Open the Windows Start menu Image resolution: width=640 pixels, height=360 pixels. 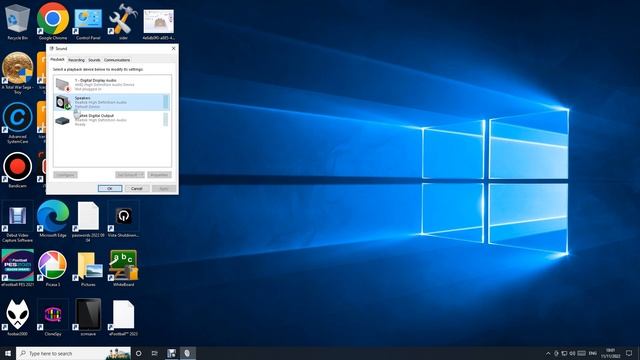(8, 353)
